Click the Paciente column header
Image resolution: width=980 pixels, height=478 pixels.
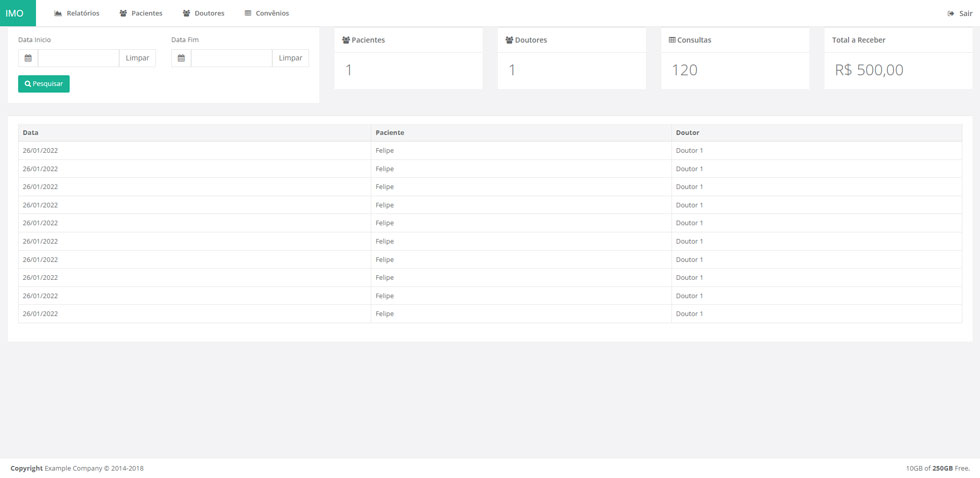[390, 132]
